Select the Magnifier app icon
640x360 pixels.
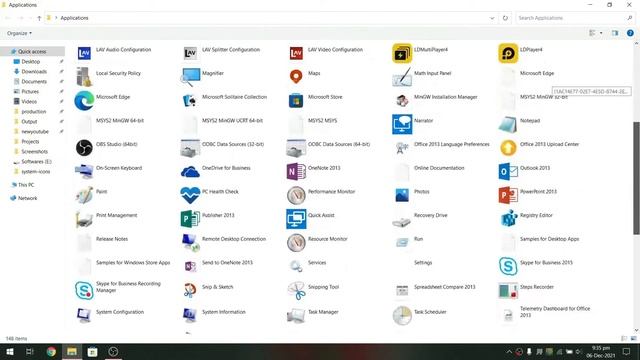(190, 77)
